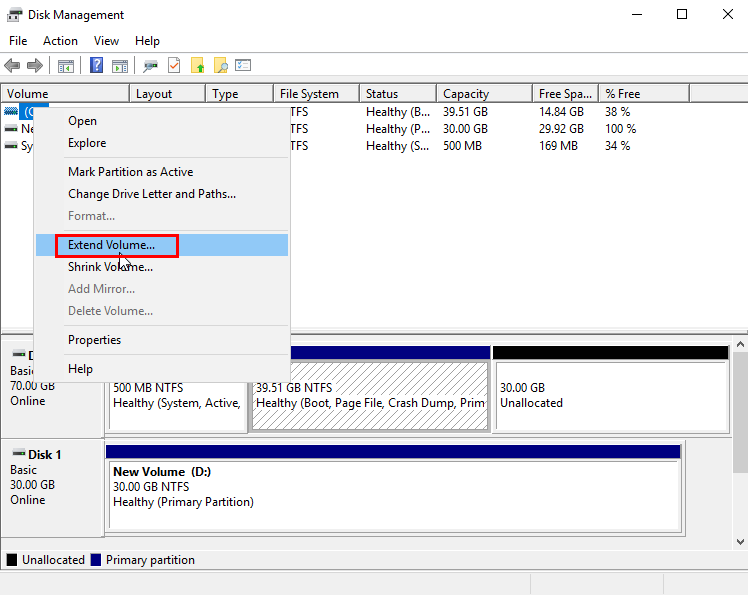The image size is (748, 595).
Task: Select the 30.00 GB Unallocated partition block
Action: click(611, 389)
